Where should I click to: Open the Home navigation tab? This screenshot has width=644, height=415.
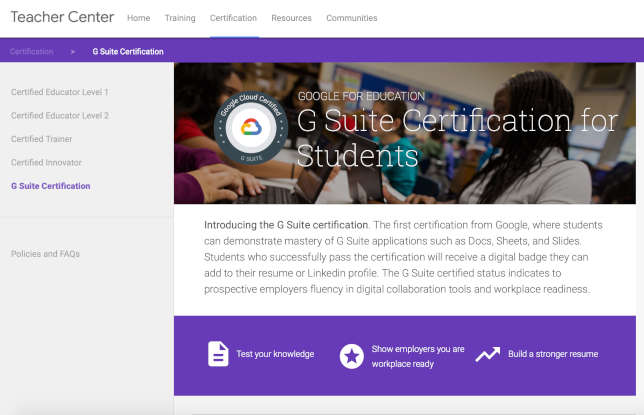point(139,18)
